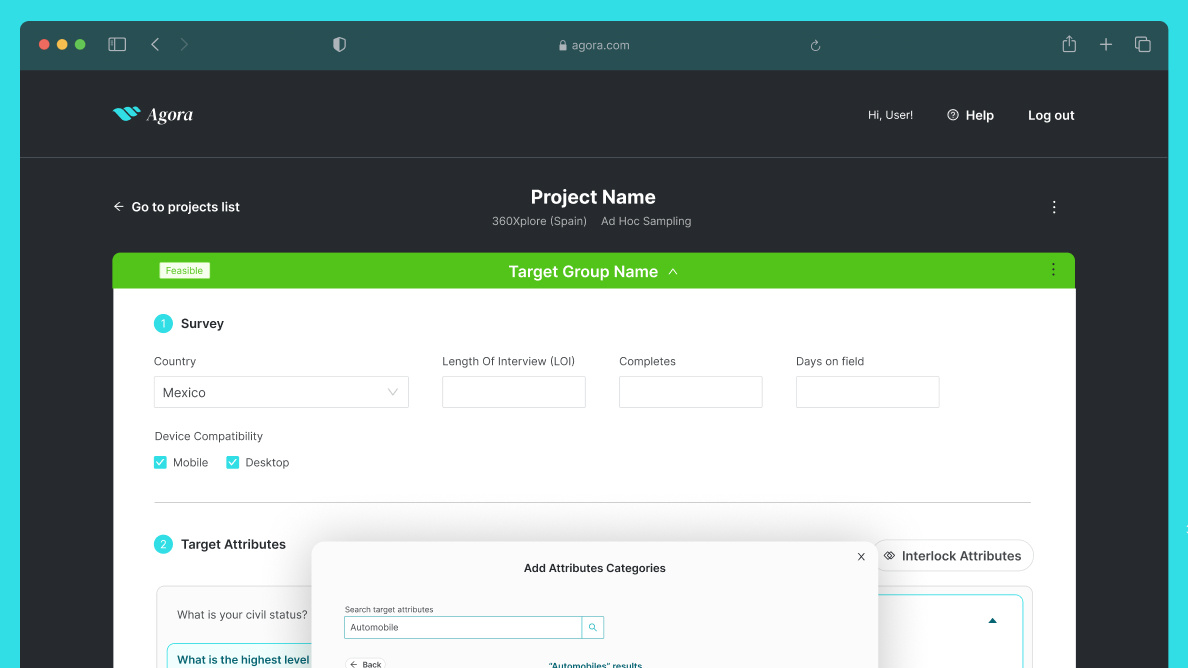1188x668 pixels.
Task: Uncheck the Desktop device checkbox
Action: coord(233,462)
